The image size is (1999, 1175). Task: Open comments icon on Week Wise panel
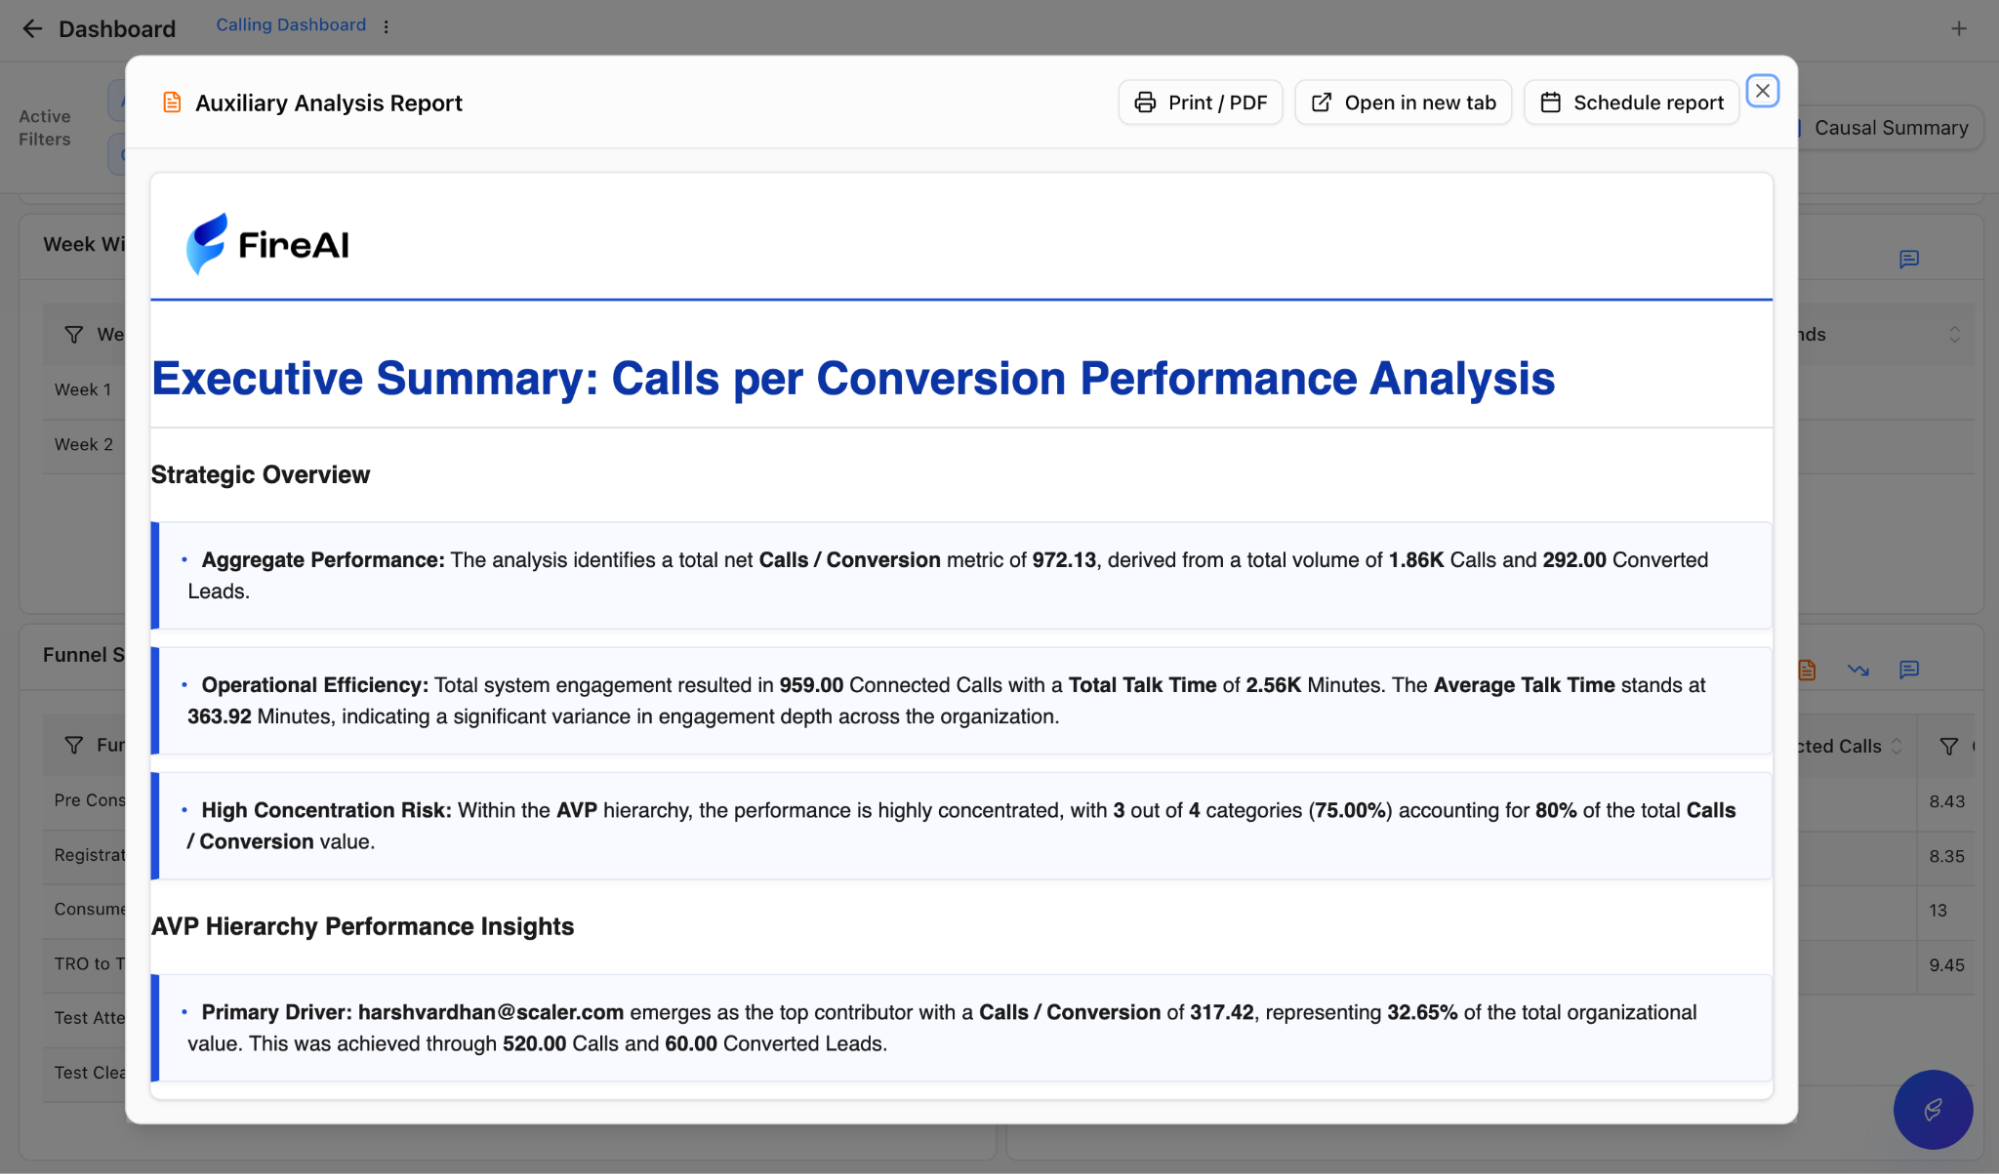pyautogui.click(x=1908, y=260)
